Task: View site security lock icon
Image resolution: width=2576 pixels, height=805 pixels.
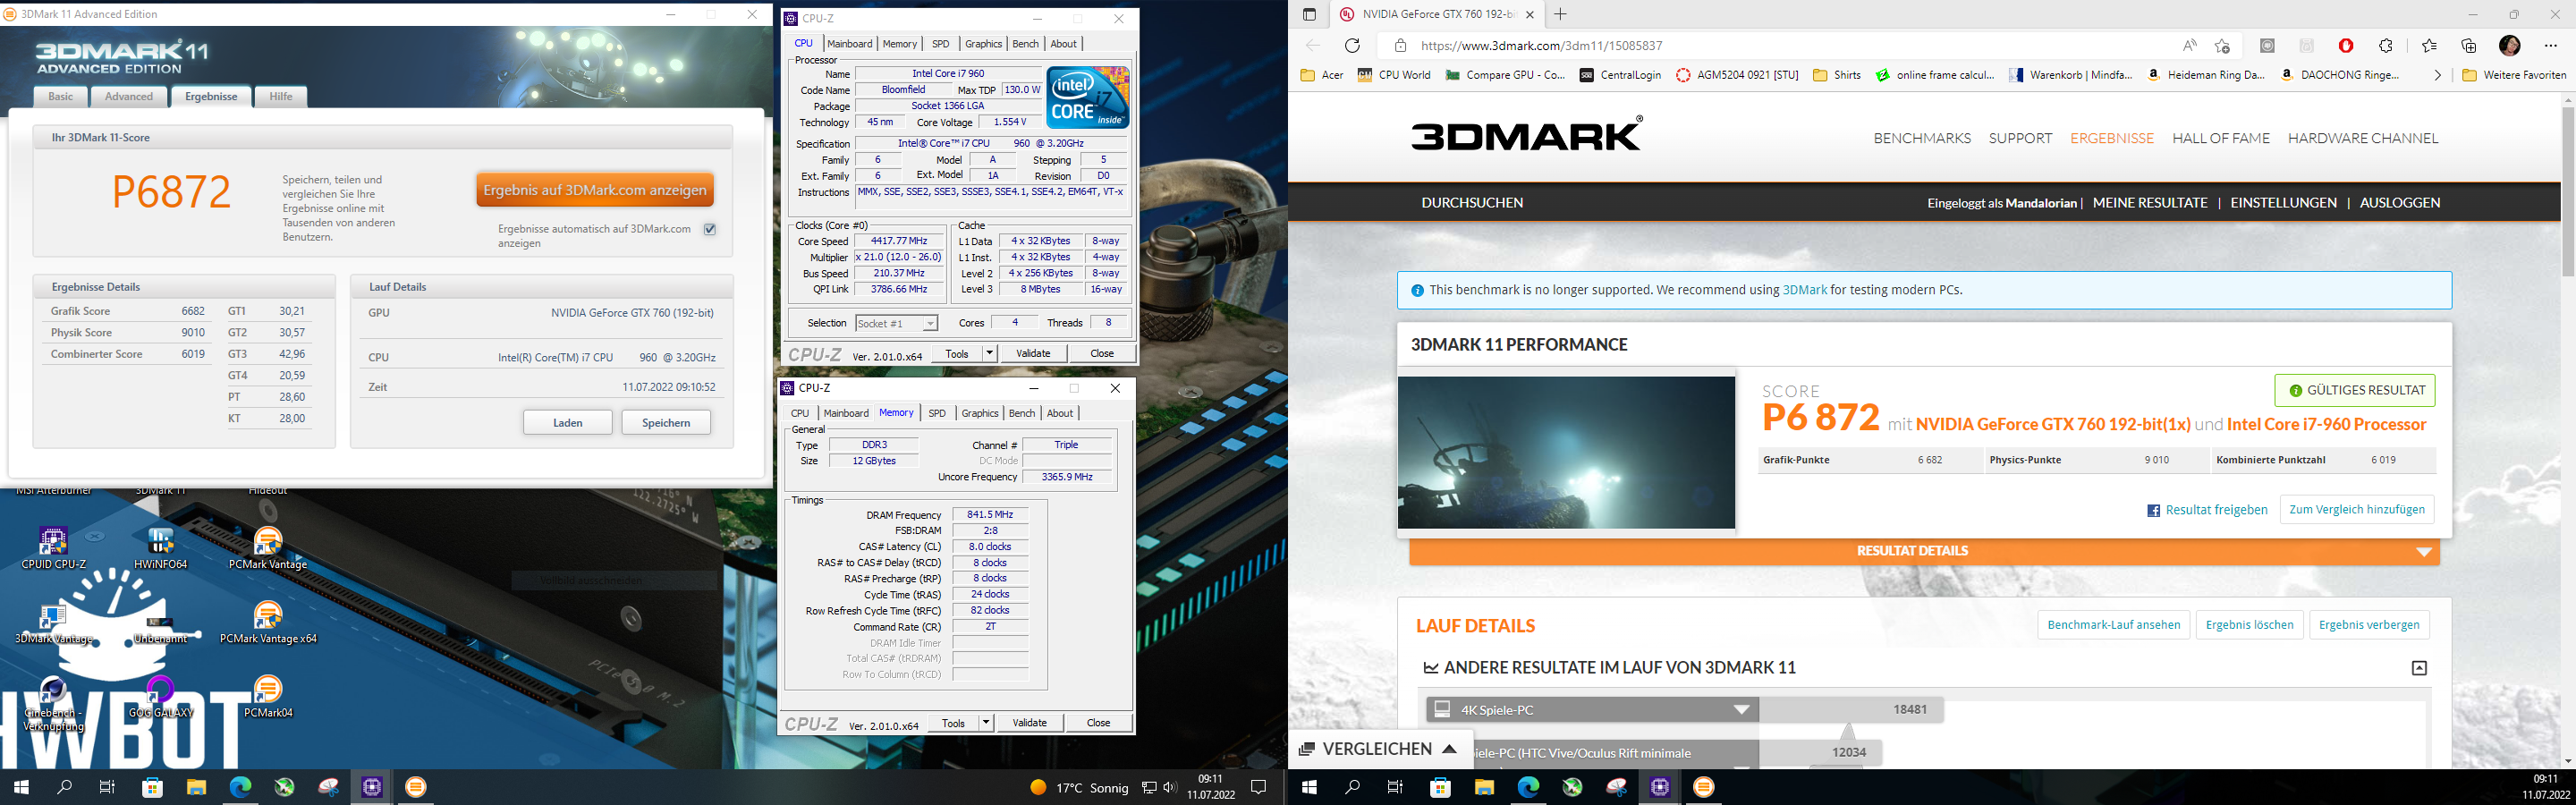Action: pyautogui.click(x=1400, y=45)
